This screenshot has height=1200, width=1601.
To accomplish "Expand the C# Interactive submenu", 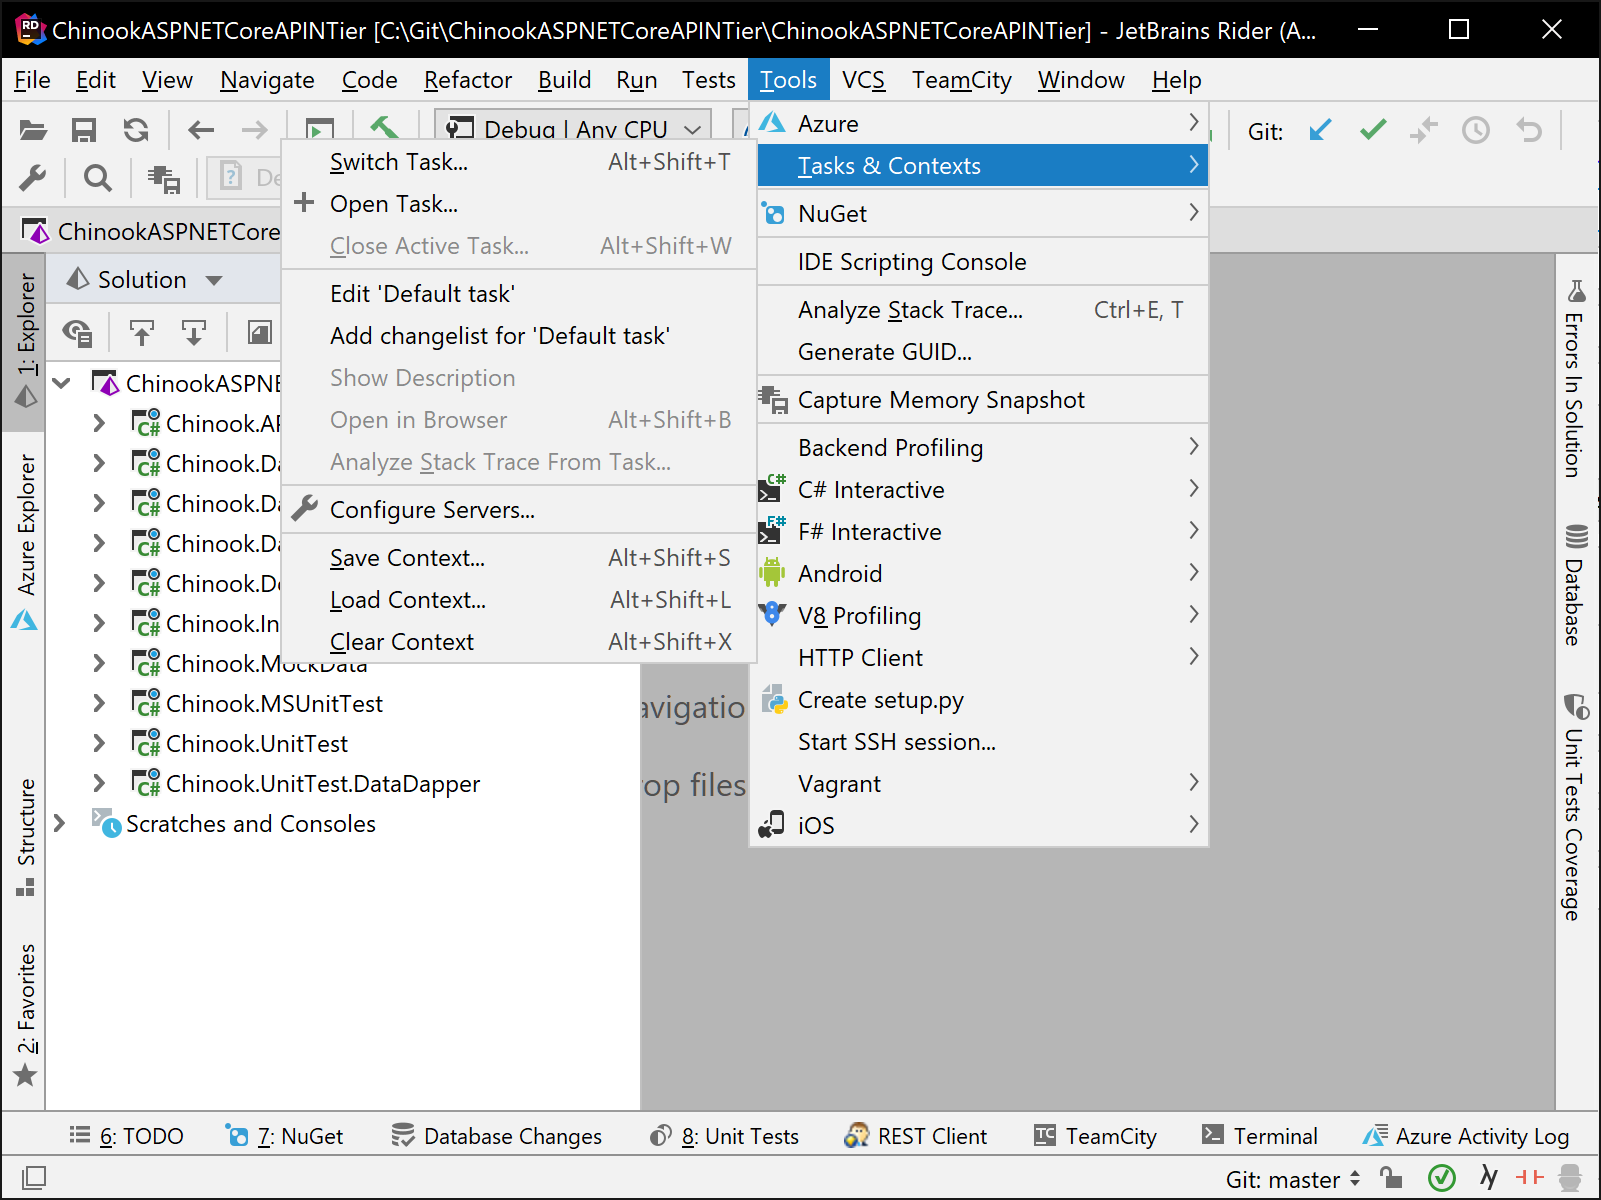I will tap(983, 489).
